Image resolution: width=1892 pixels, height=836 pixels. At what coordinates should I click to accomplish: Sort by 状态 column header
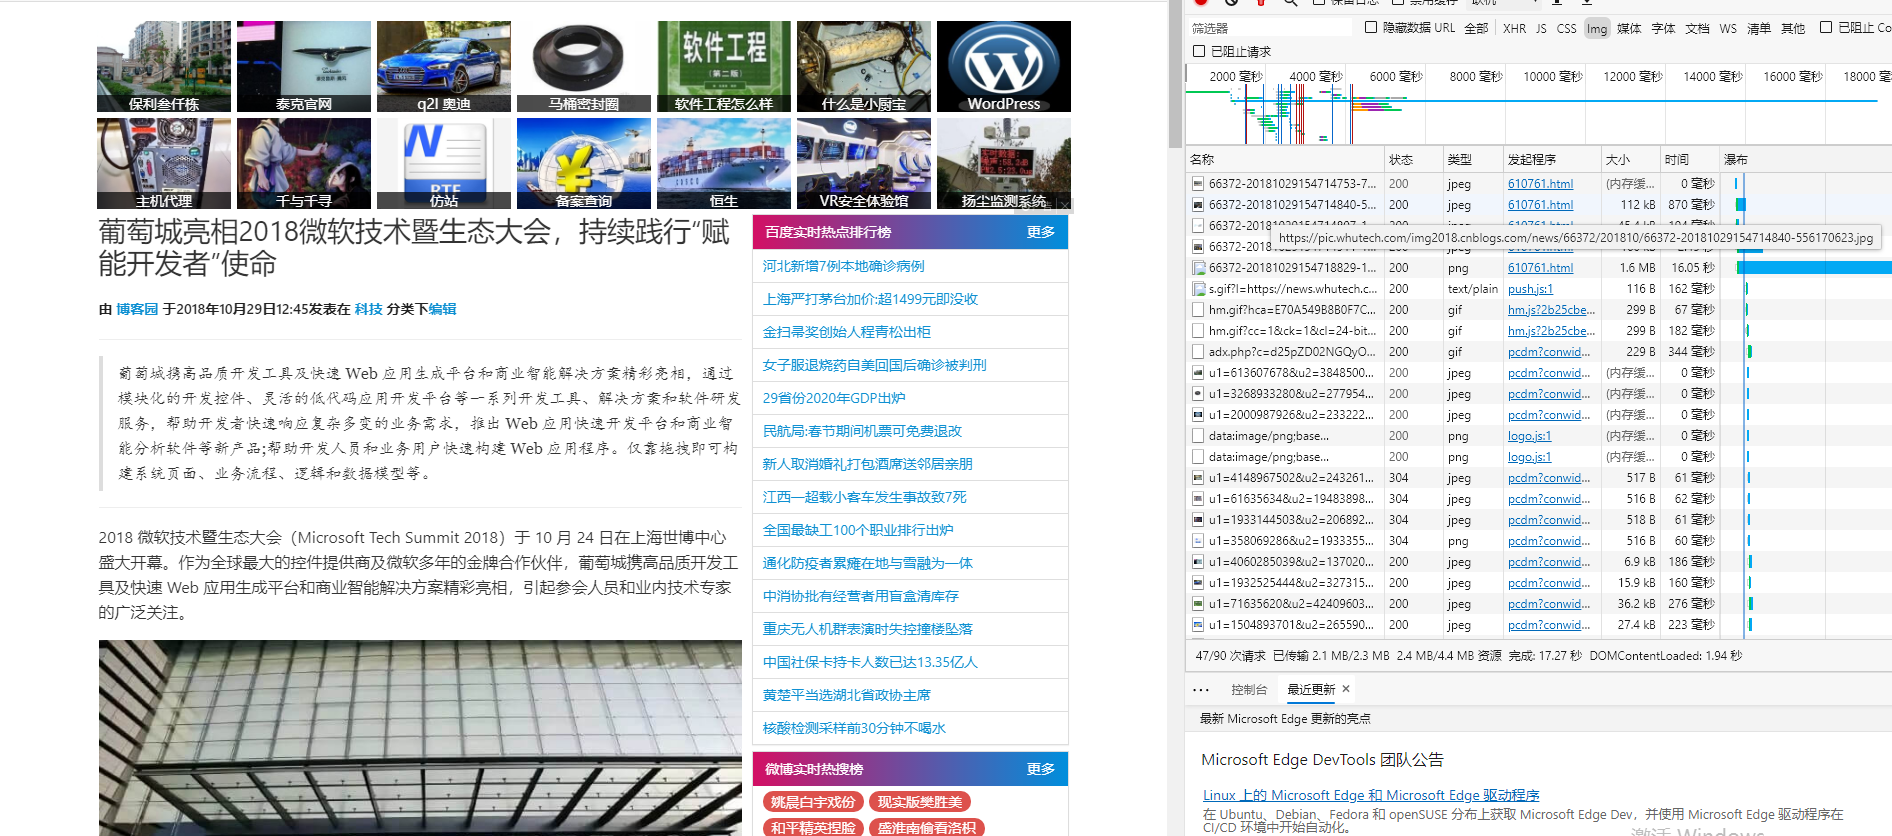1413,160
